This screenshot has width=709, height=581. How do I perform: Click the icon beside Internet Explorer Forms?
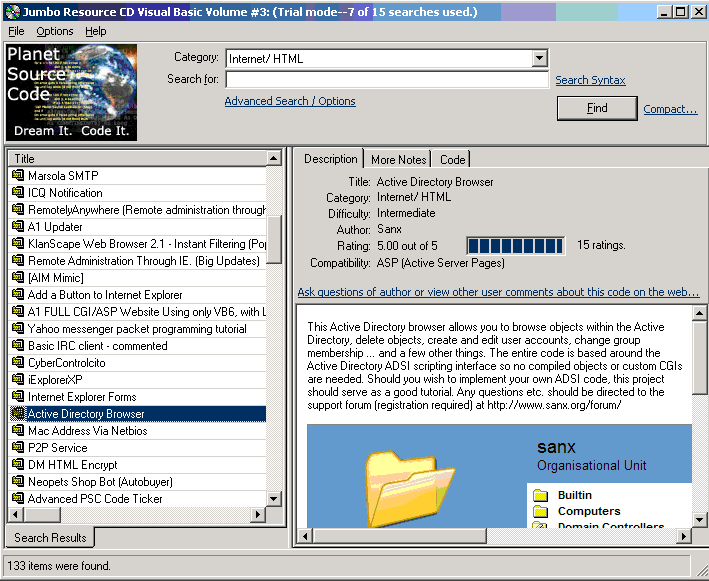tap(18, 397)
